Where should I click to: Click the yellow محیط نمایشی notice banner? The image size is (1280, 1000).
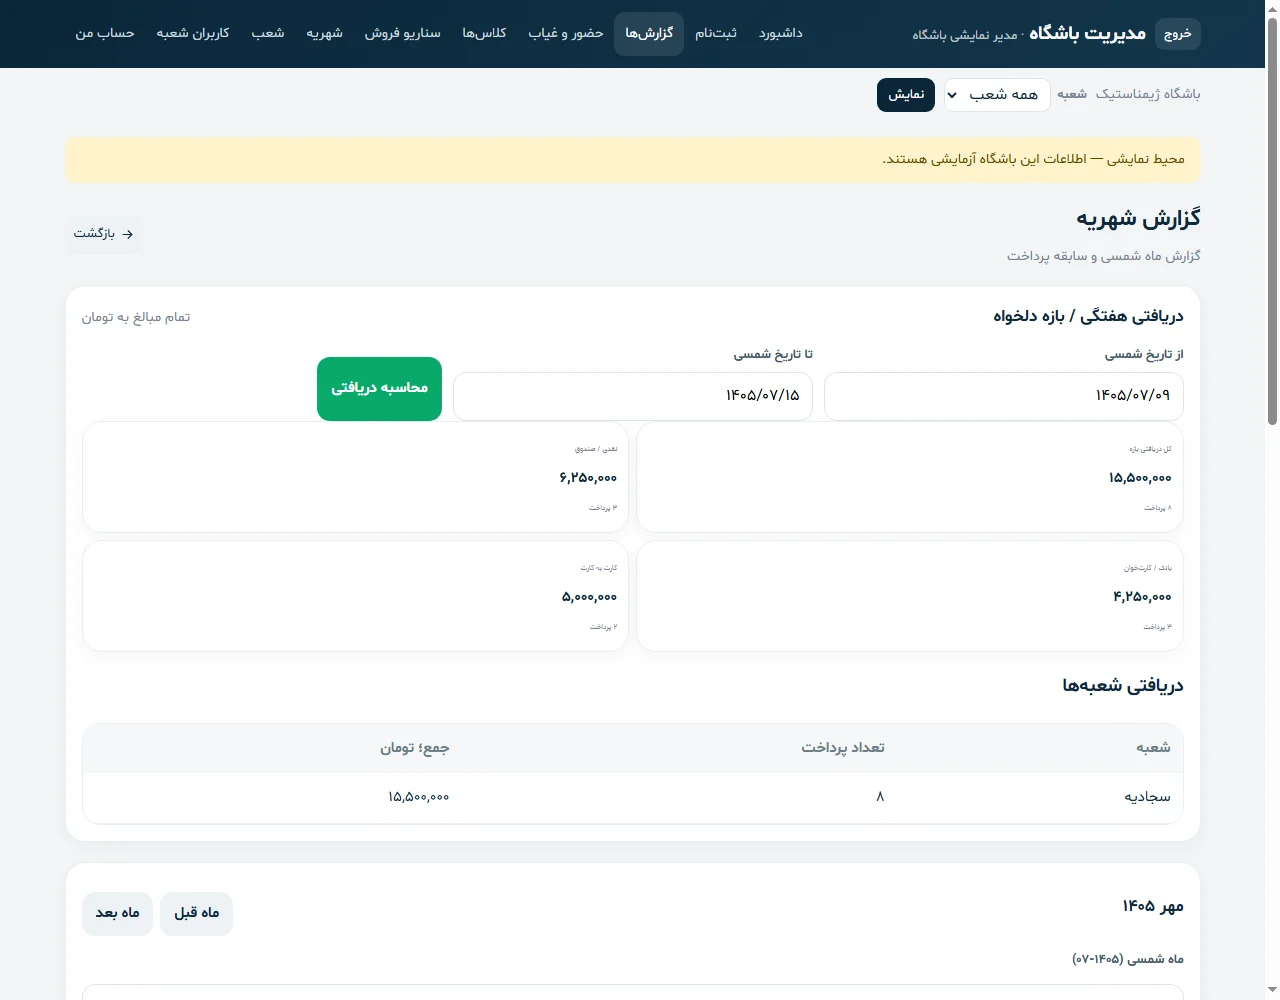point(633,160)
